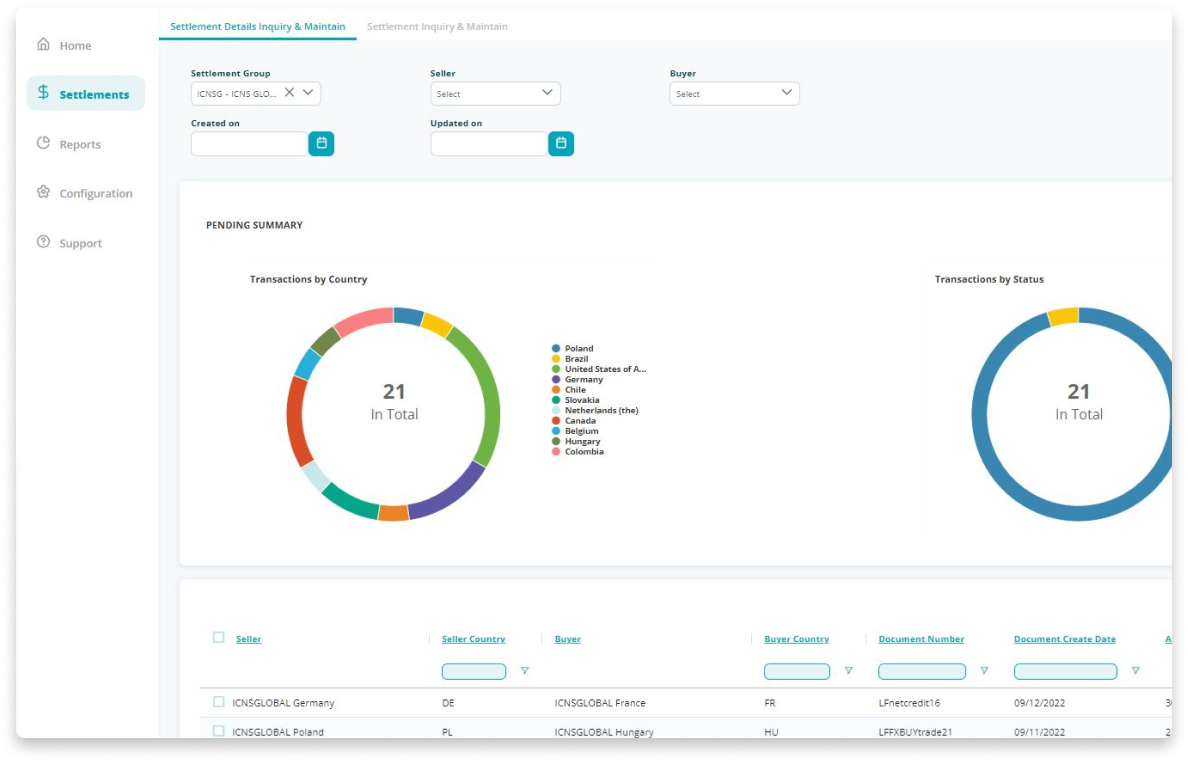This screenshot has height=762, width=1188.
Task: Open Support from the sidebar
Action: pos(80,243)
